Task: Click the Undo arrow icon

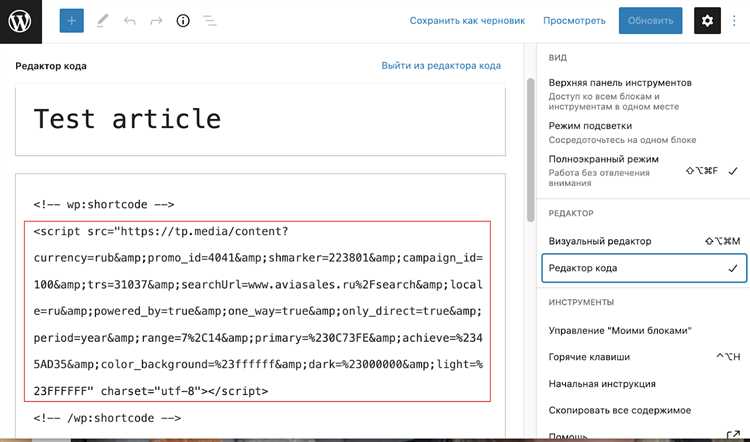Action: [x=130, y=21]
